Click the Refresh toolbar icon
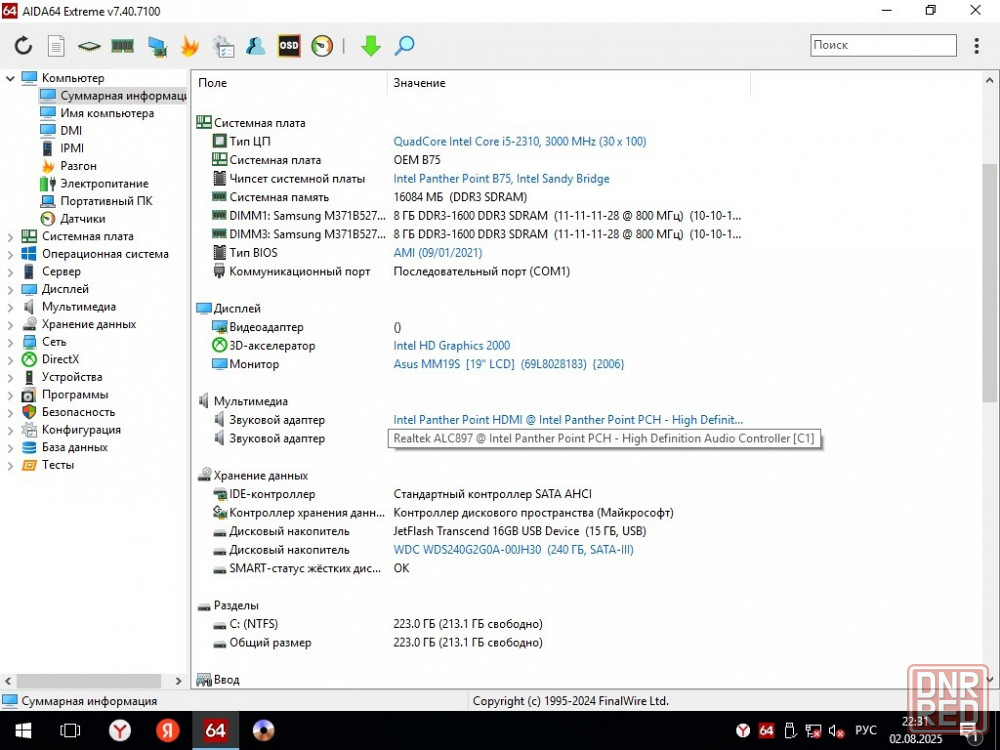The image size is (1000, 750). pos(24,45)
